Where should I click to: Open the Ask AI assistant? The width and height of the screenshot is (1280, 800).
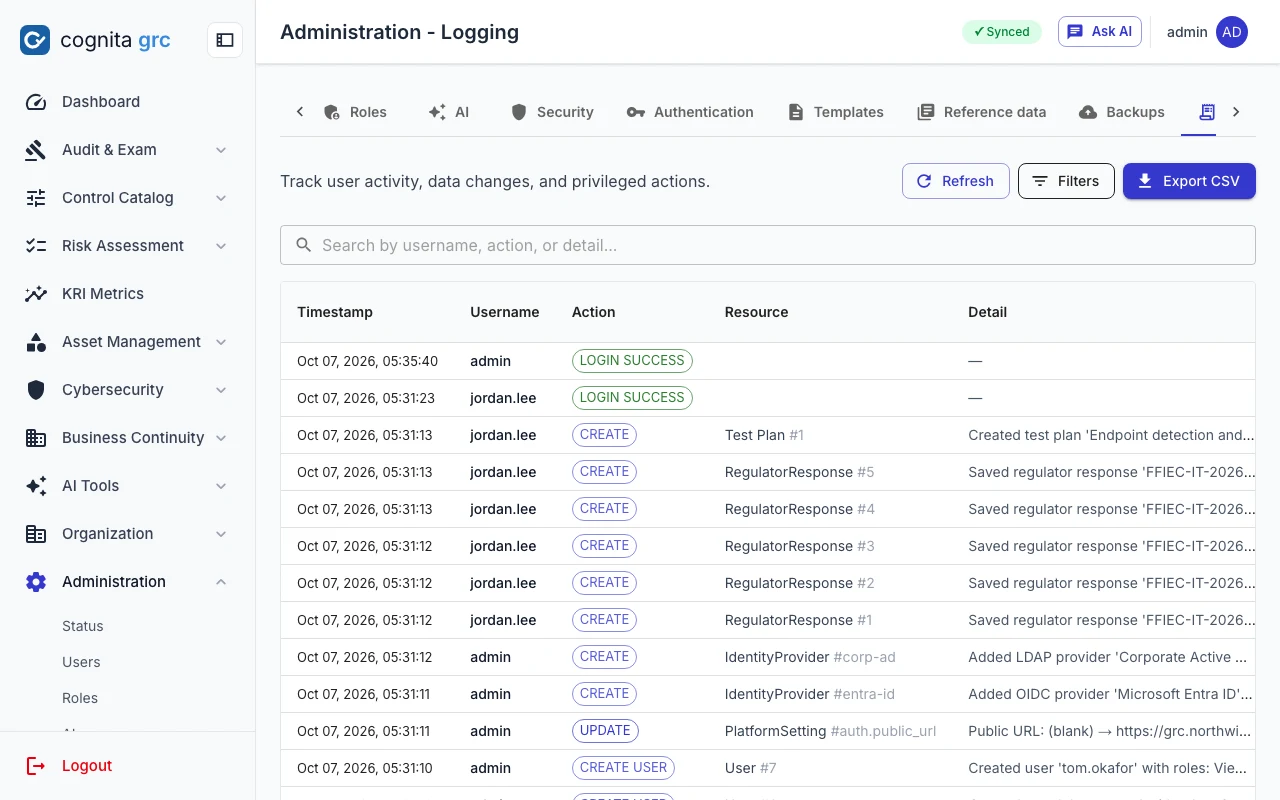1099,32
